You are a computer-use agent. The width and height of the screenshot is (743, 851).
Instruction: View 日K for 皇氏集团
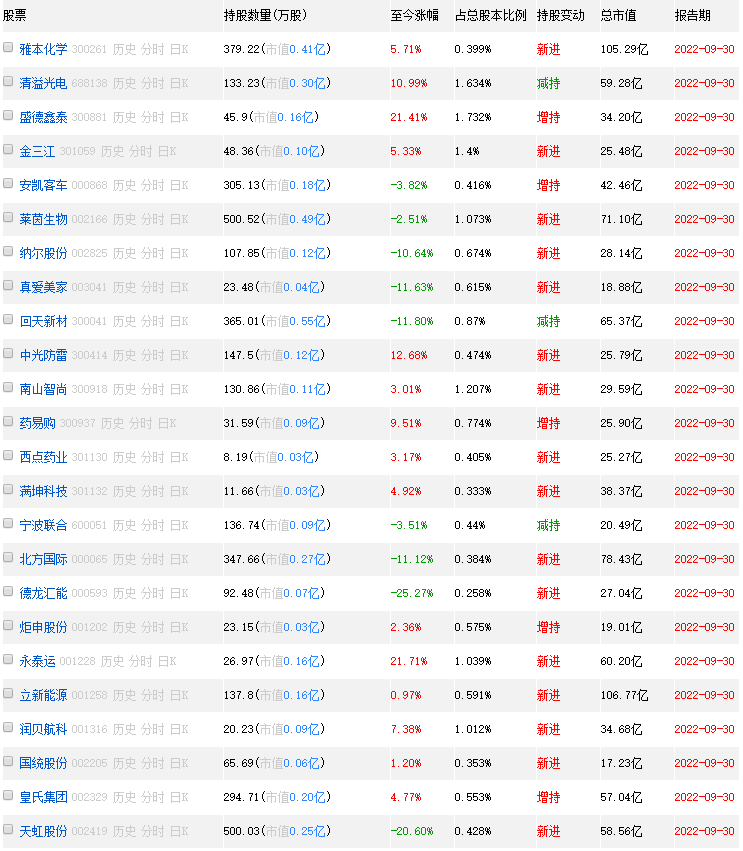point(179,797)
